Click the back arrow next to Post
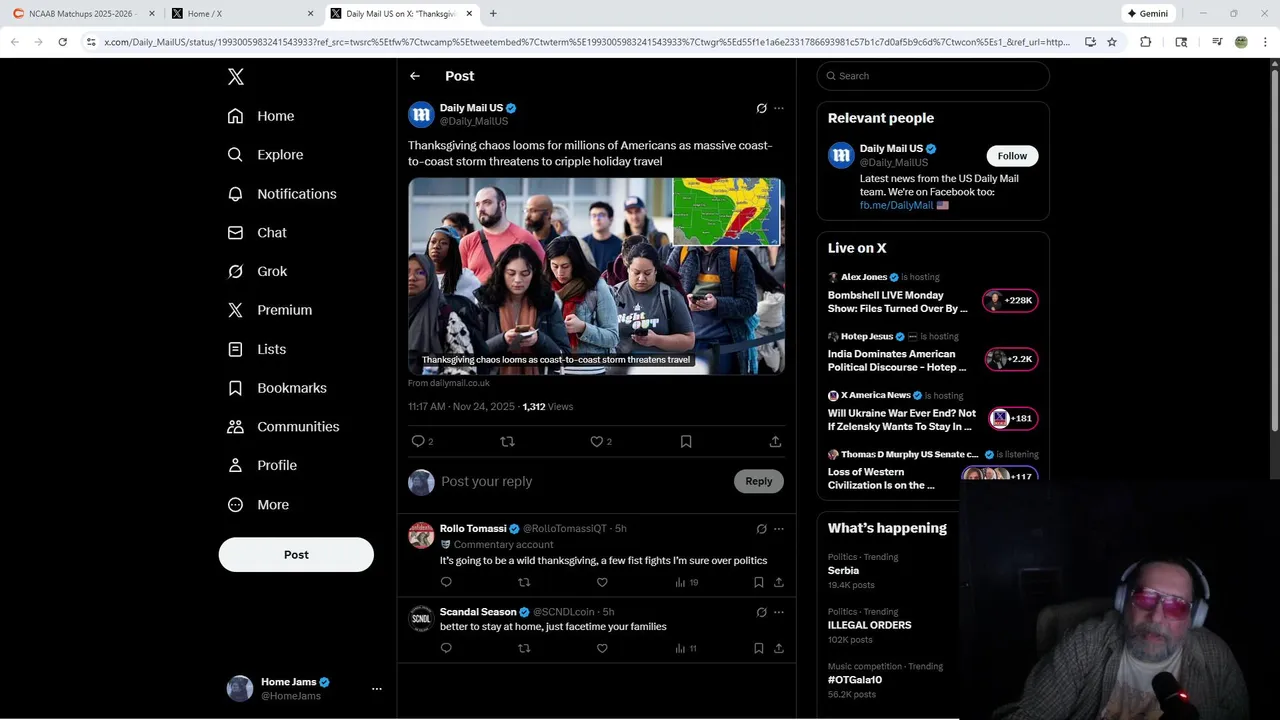Screen dimensions: 1280x720 415,76
